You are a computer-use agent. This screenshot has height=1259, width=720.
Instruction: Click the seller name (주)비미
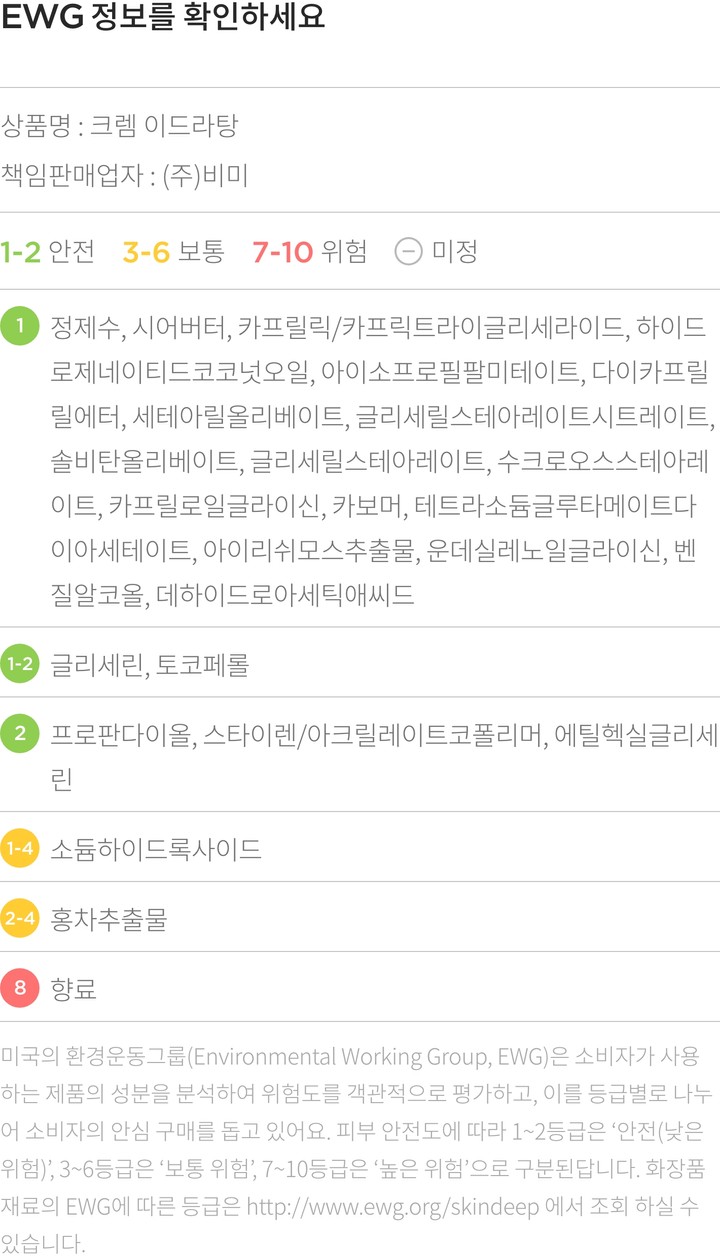(x=204, y=176)
